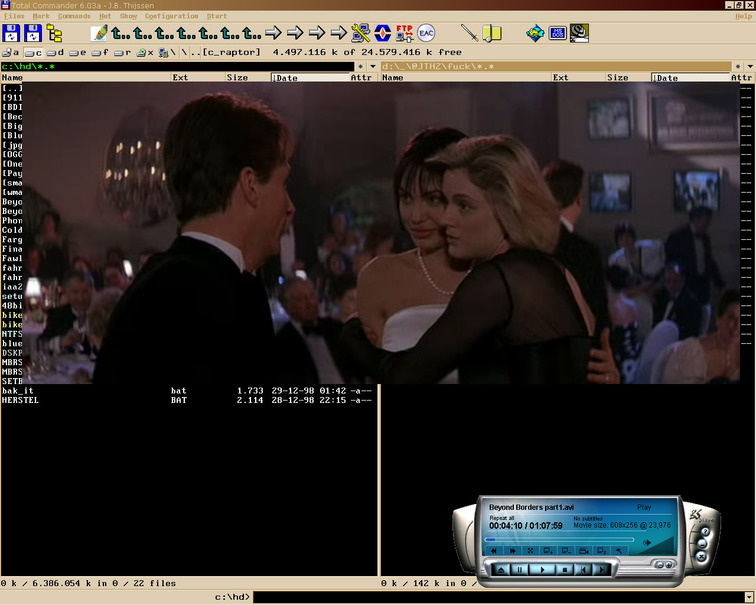Open the Commands menu
This screenshot has height=605, width=756.
coord(74,16)
